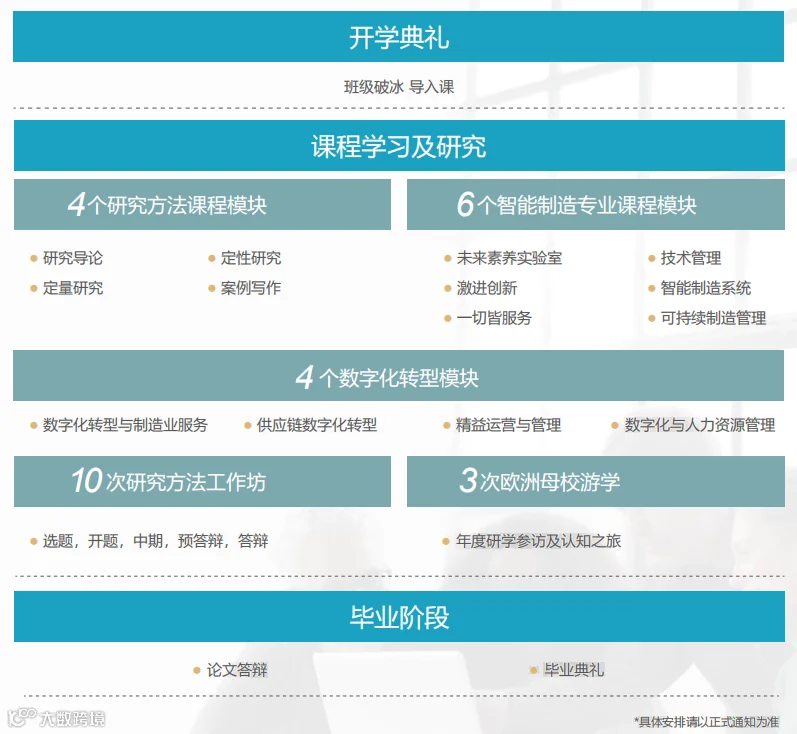Select the 毕业典礼 item
This screenshot has width=797, height=734.
[574, 670]
